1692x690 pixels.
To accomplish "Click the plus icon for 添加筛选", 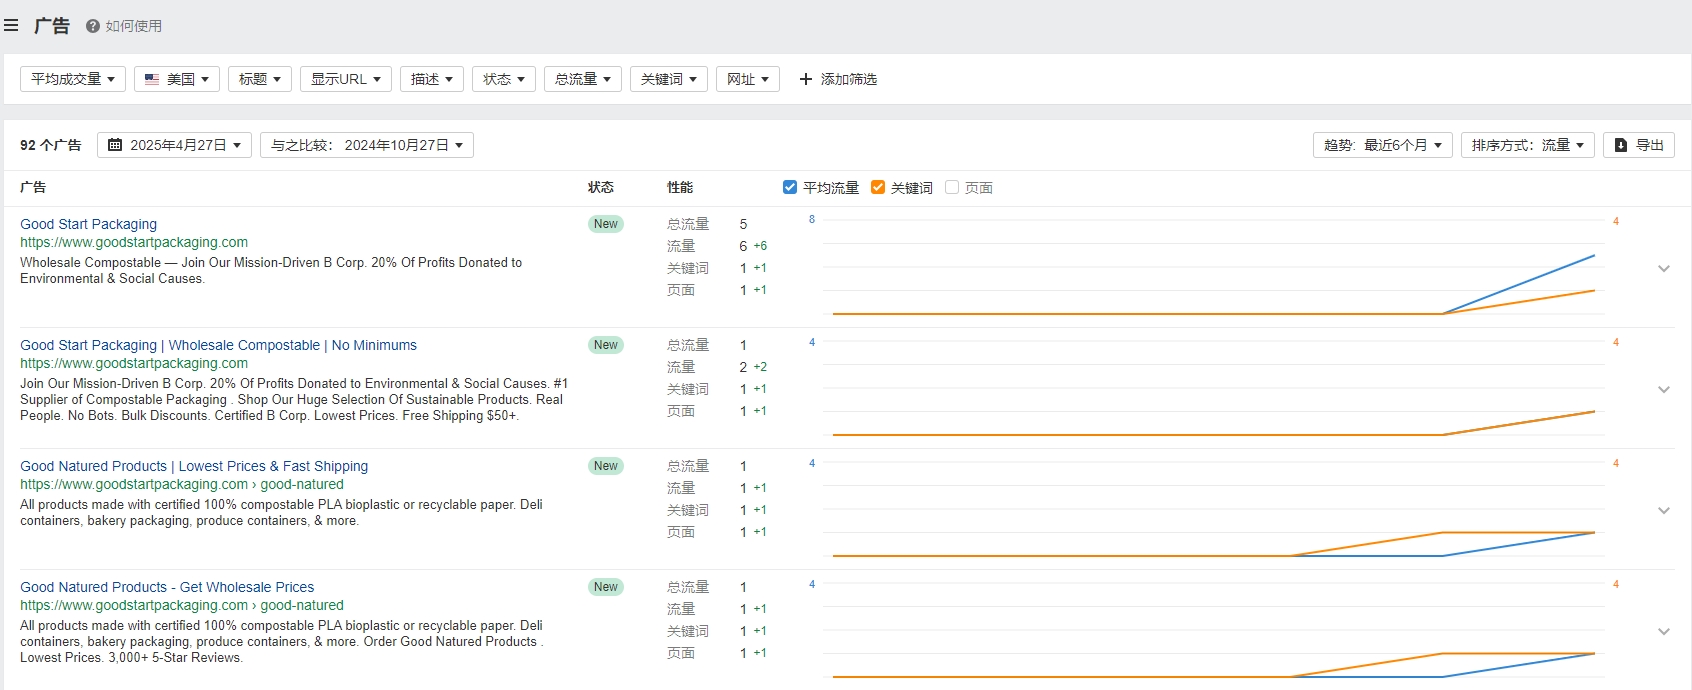I will click(x=806, y=79).
